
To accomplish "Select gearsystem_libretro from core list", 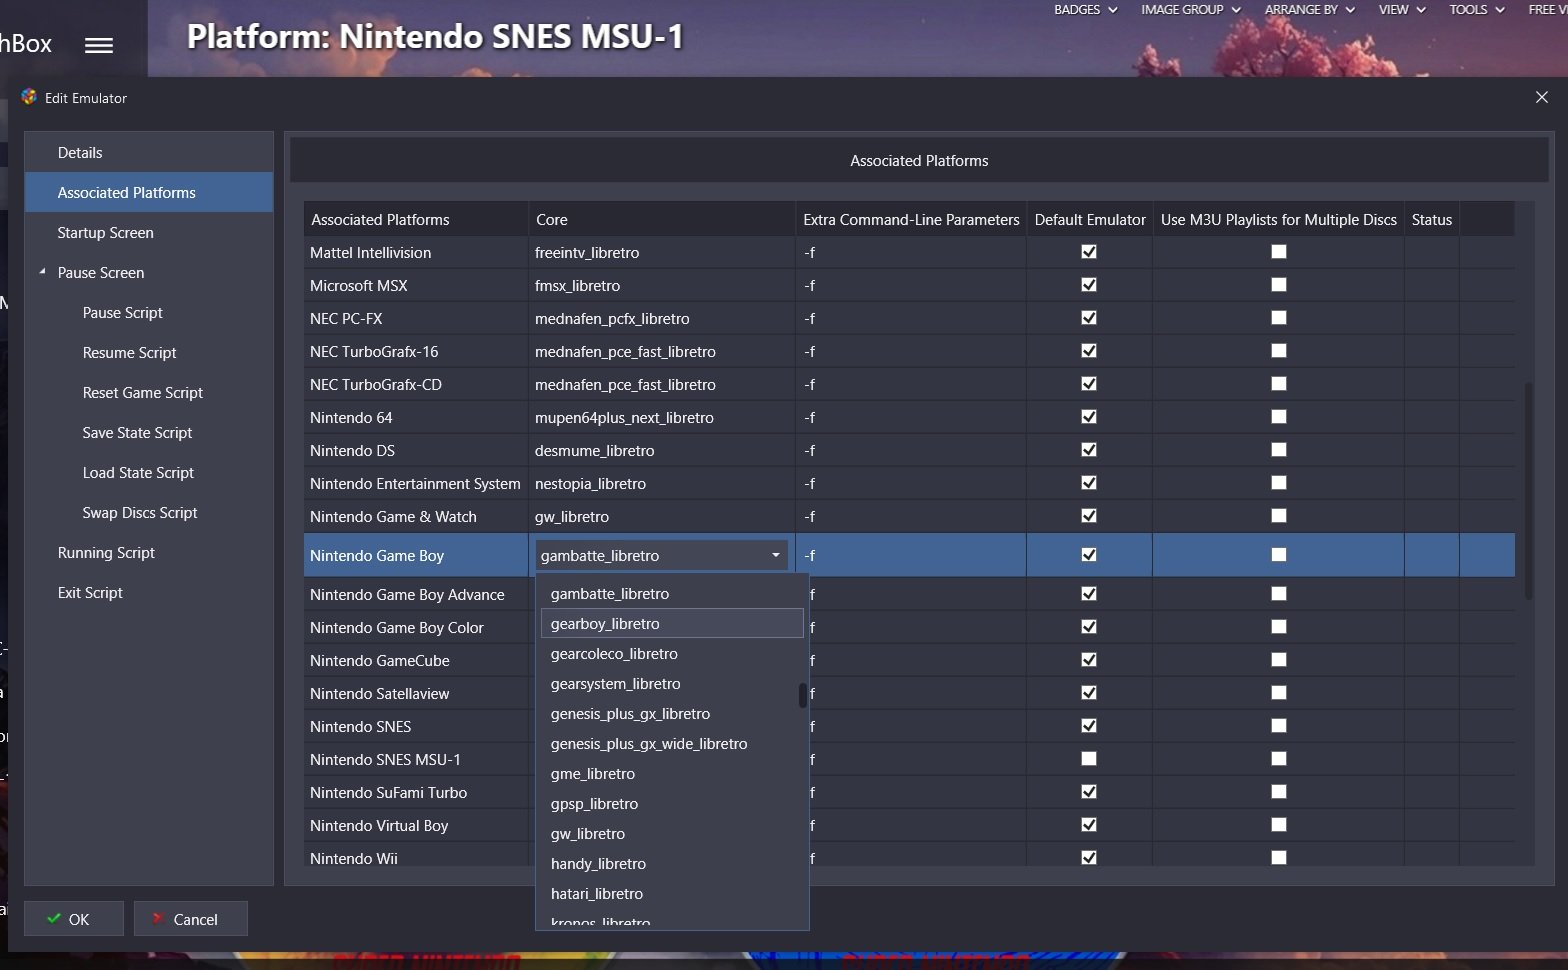I will (x=672, y=683).
